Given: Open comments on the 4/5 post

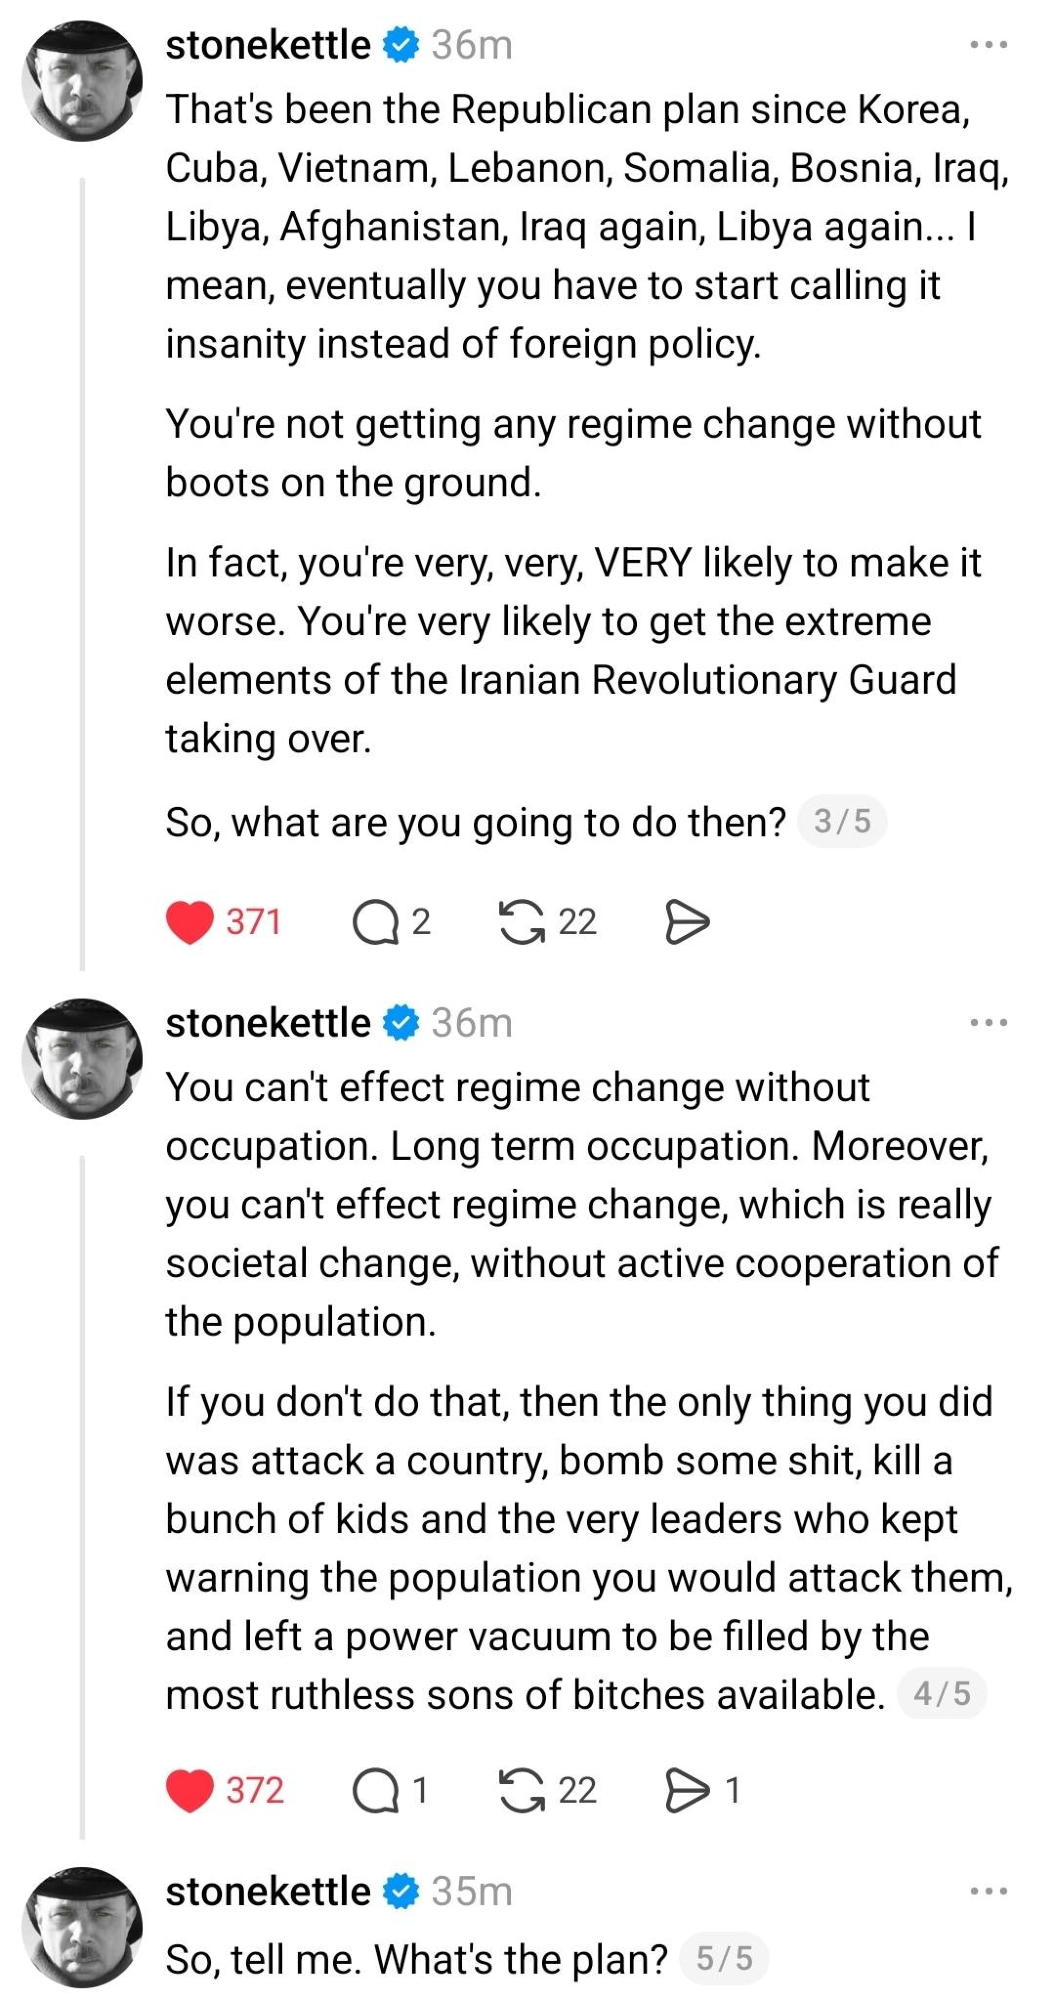Looking at the screenshot, I should coord(375,1789).
